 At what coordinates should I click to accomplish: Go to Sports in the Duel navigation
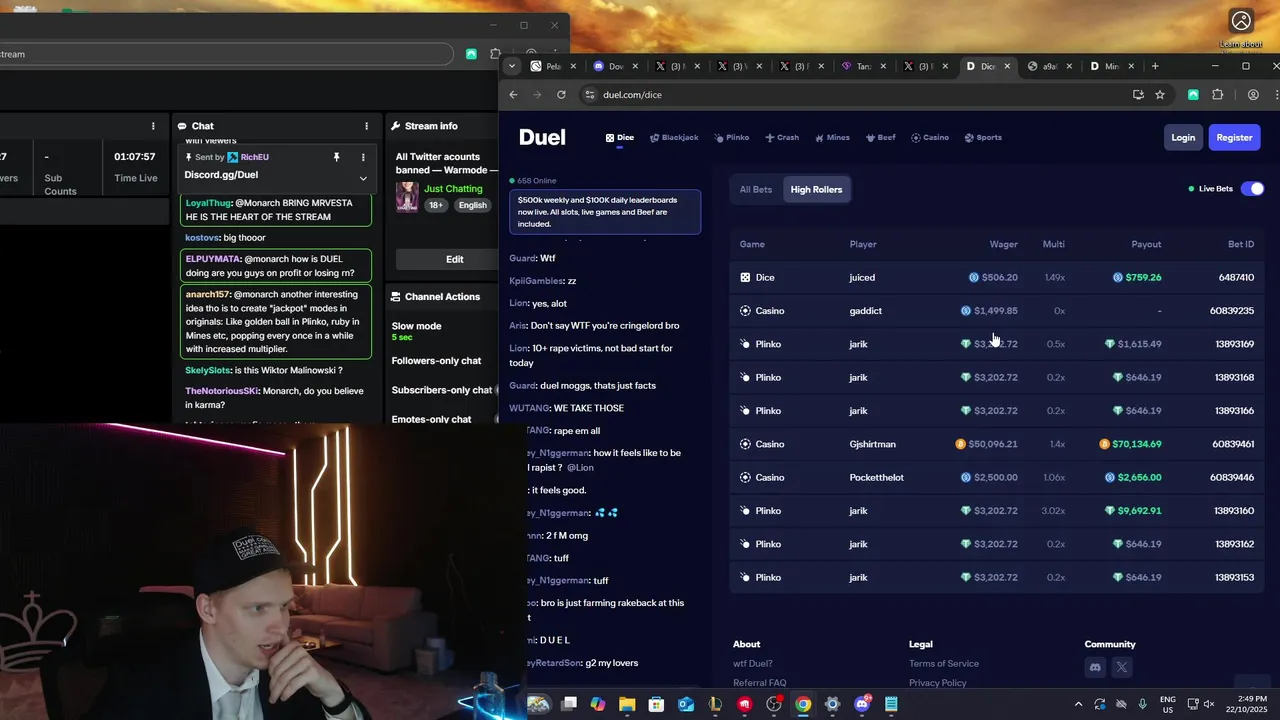983,138
